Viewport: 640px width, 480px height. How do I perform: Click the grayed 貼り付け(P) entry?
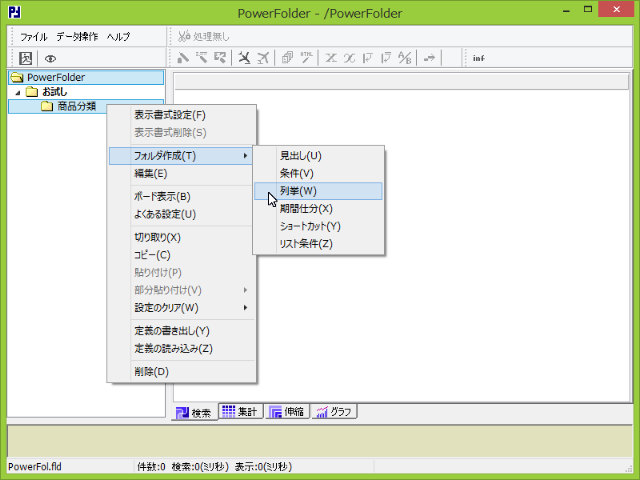pyautogui.click(x=158, y=273)
